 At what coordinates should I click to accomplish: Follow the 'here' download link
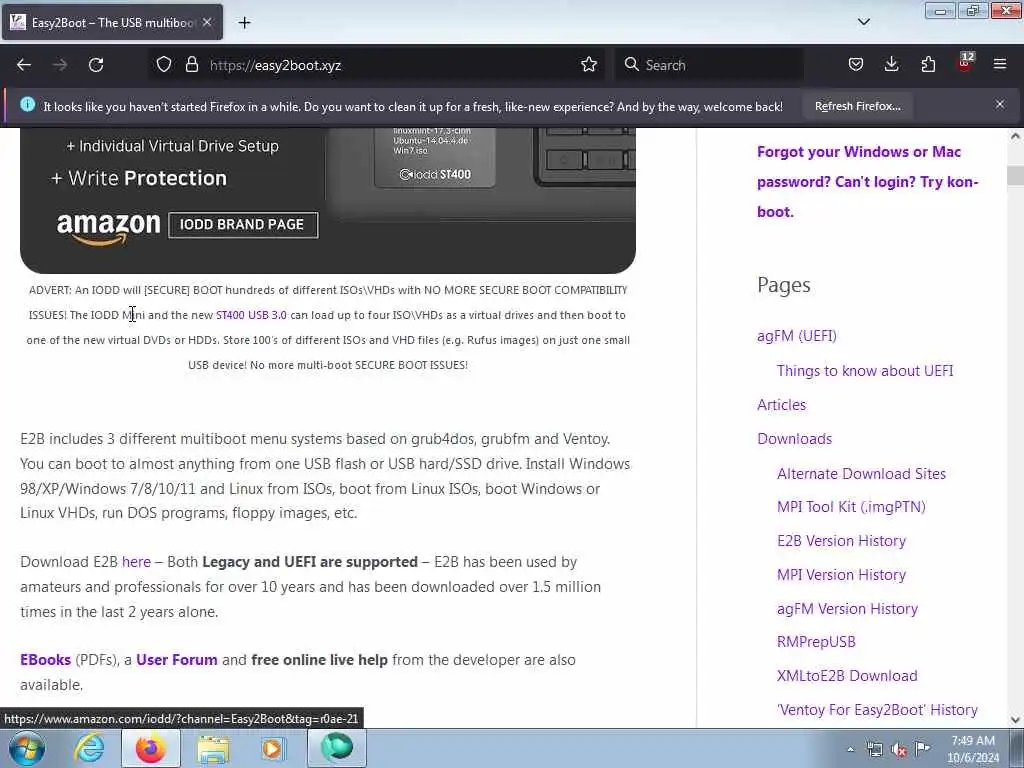click(136, 562)
